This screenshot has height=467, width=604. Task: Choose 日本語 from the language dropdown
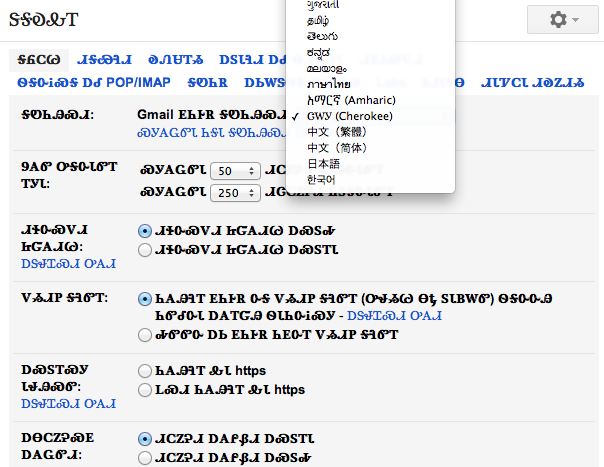[x=324, y=164]
